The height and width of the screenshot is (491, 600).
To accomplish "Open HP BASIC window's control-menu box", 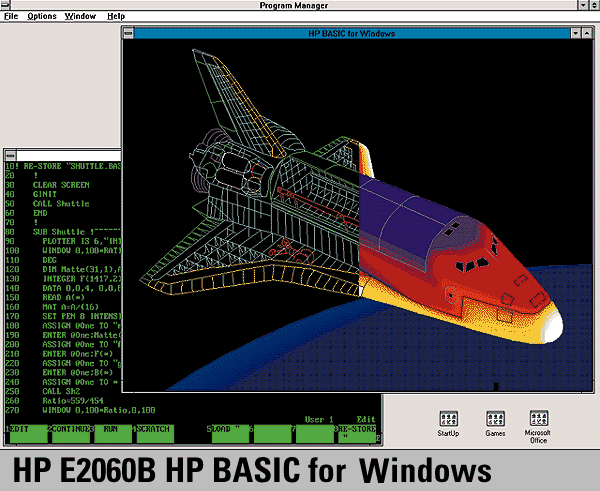I will [x=129, y=33].
